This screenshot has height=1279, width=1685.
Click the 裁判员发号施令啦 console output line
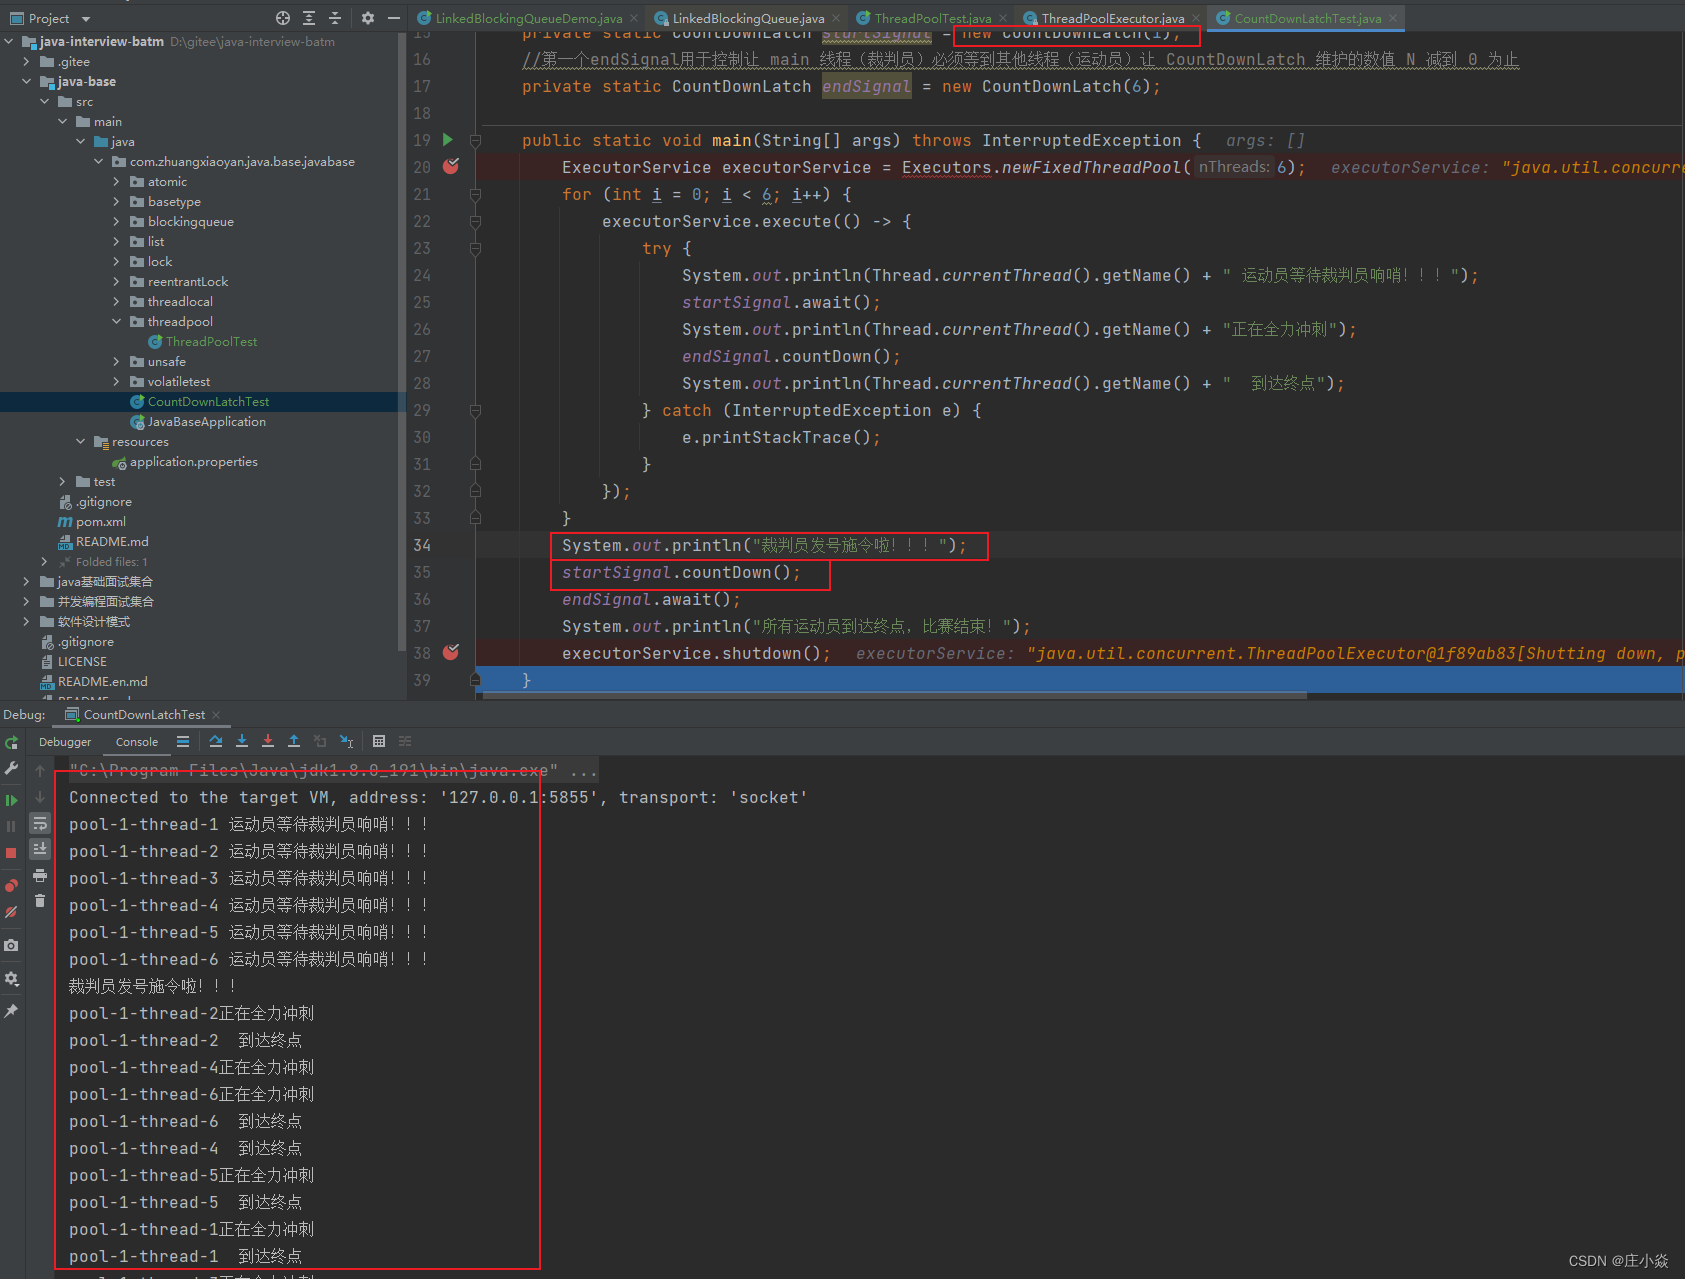(x=153, y=986)
